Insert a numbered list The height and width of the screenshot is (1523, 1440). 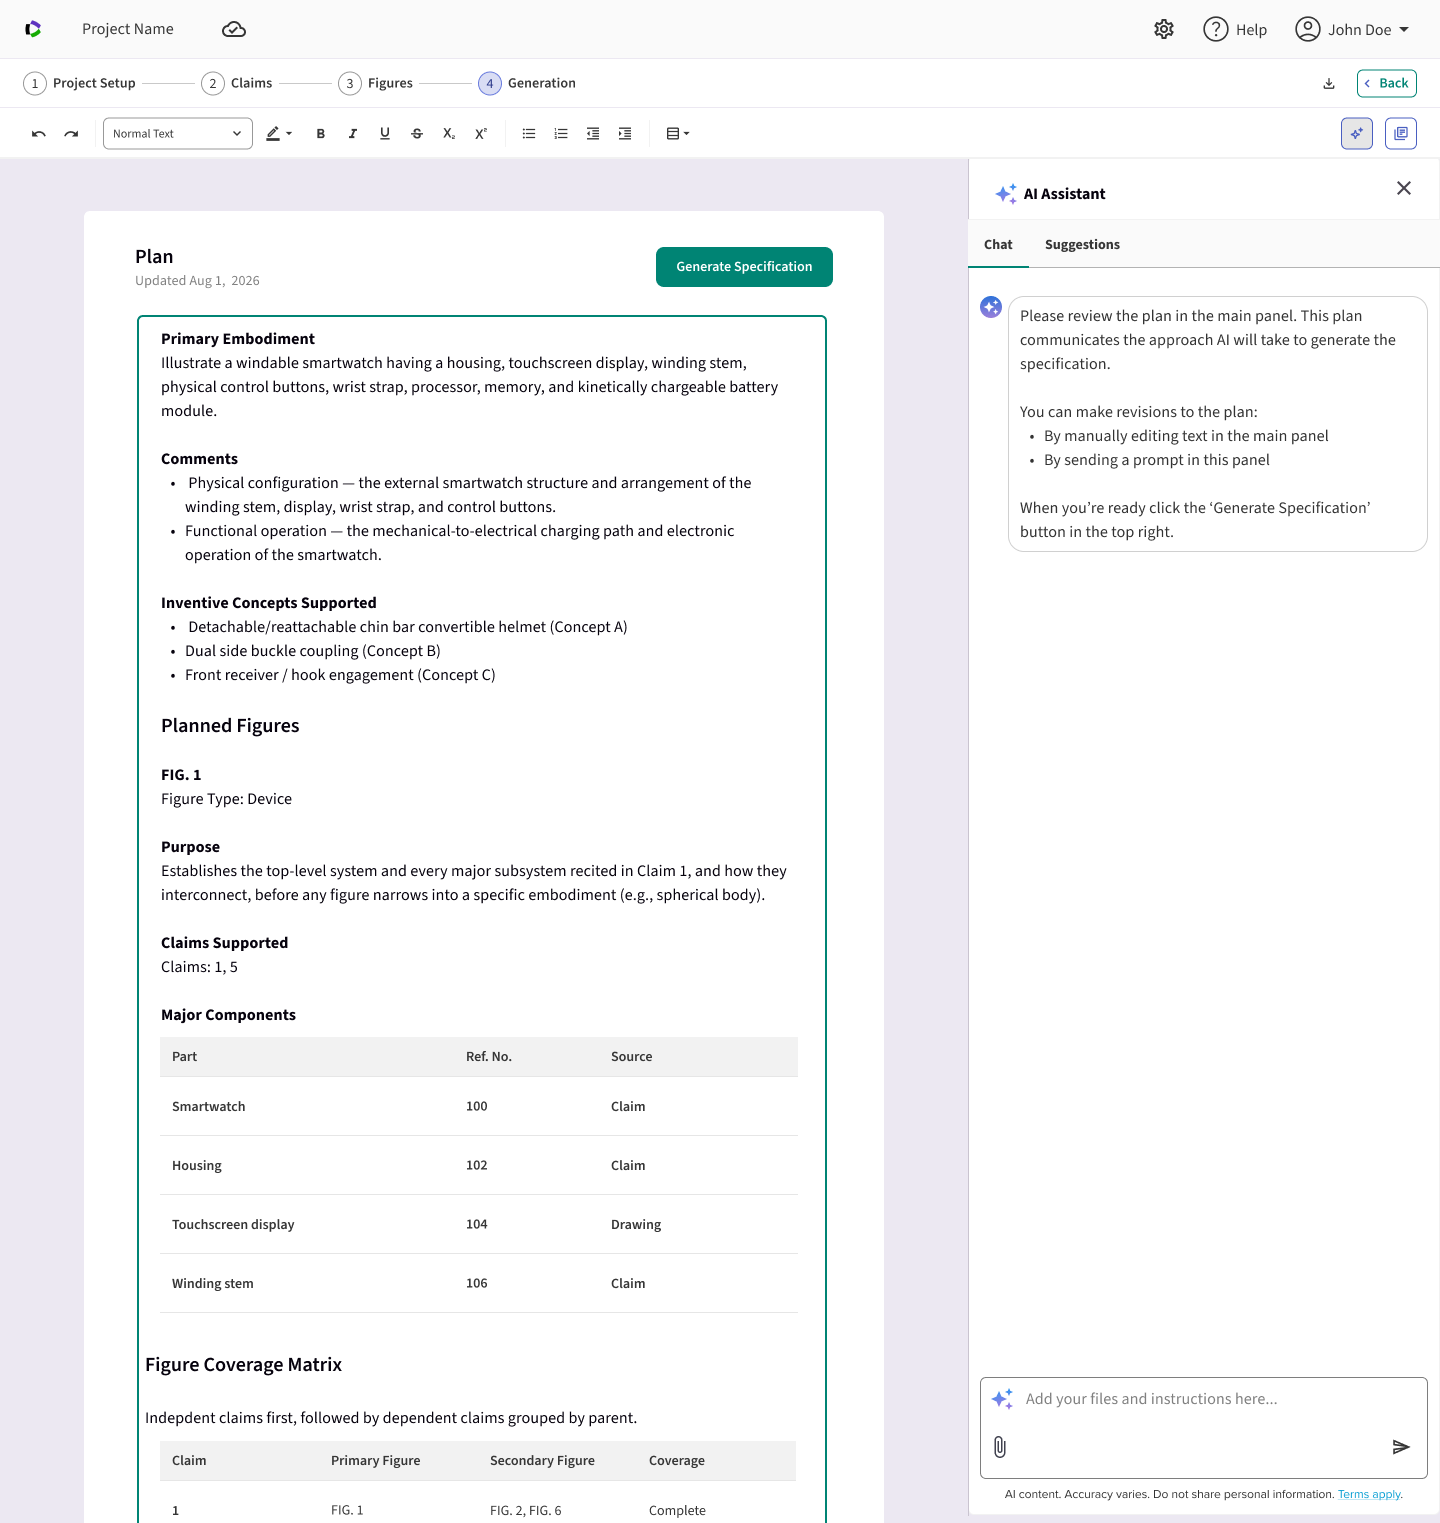[561, 134]
